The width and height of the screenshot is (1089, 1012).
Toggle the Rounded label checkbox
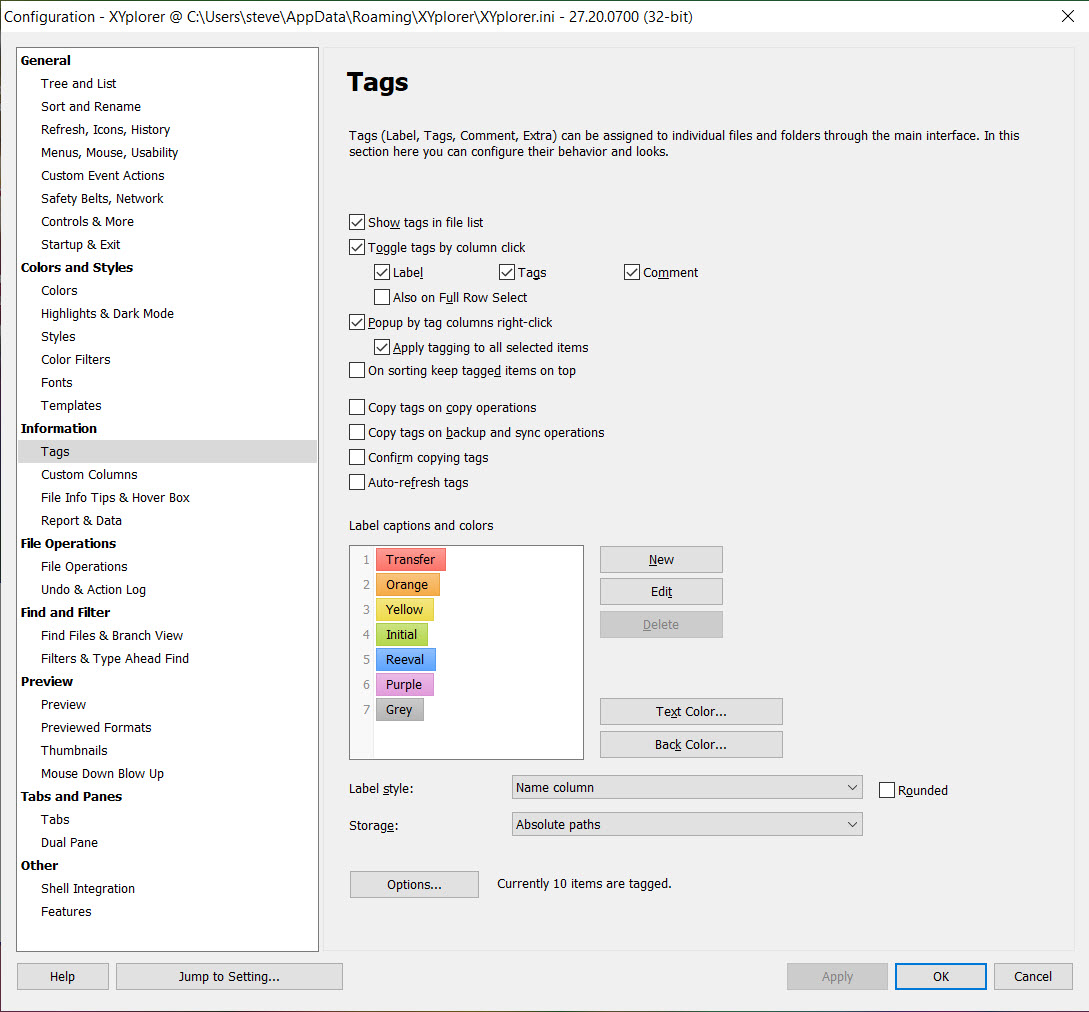pos(887,790)
